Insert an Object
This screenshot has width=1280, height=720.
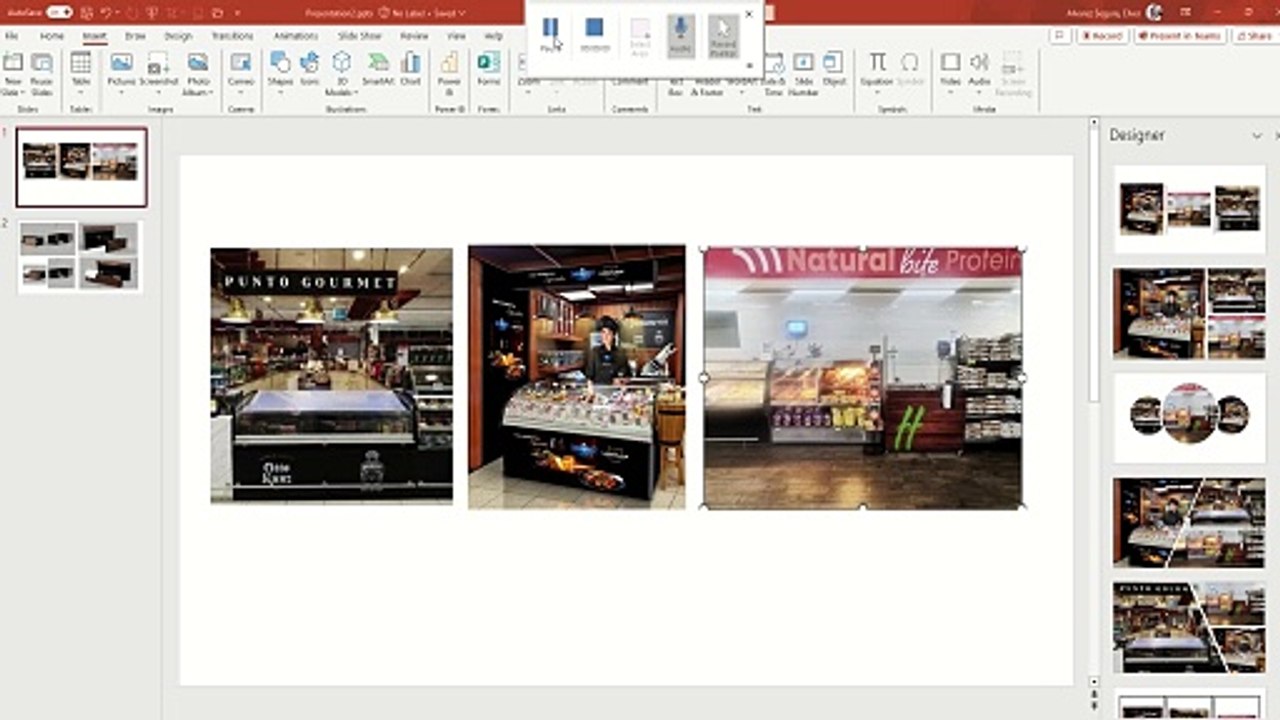pyautogui.click(x=833, y=69)
